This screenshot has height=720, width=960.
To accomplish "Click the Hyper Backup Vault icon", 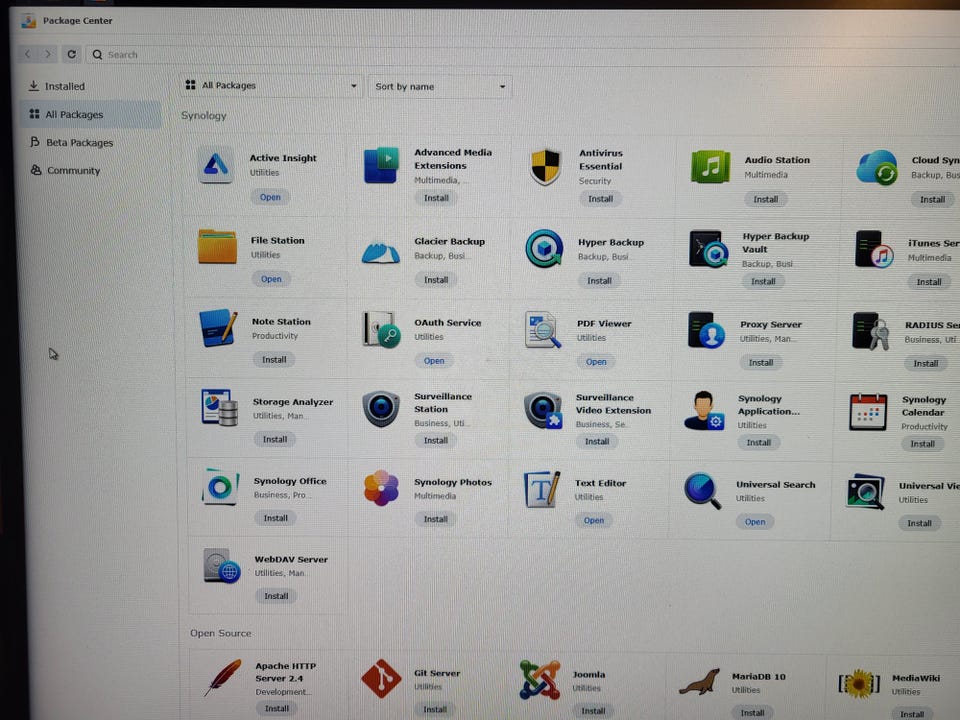I will pos(708,249).
